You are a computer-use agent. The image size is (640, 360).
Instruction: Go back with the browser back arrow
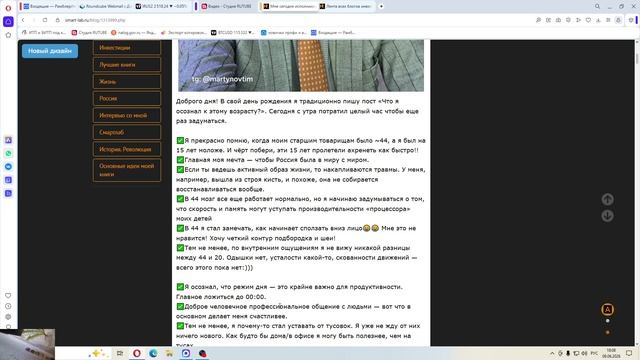pos(23,20)
